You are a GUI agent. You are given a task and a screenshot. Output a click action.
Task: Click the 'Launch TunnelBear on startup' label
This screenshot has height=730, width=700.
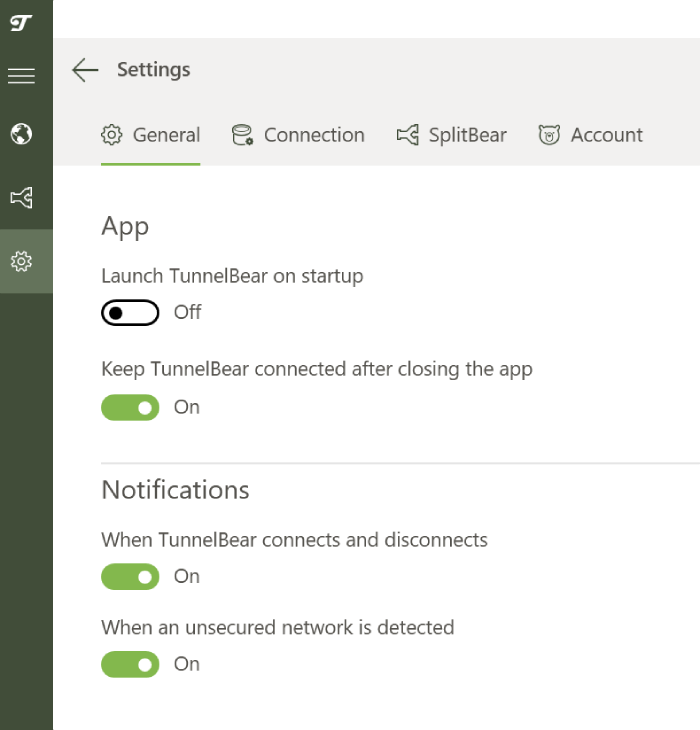point(232,276)
